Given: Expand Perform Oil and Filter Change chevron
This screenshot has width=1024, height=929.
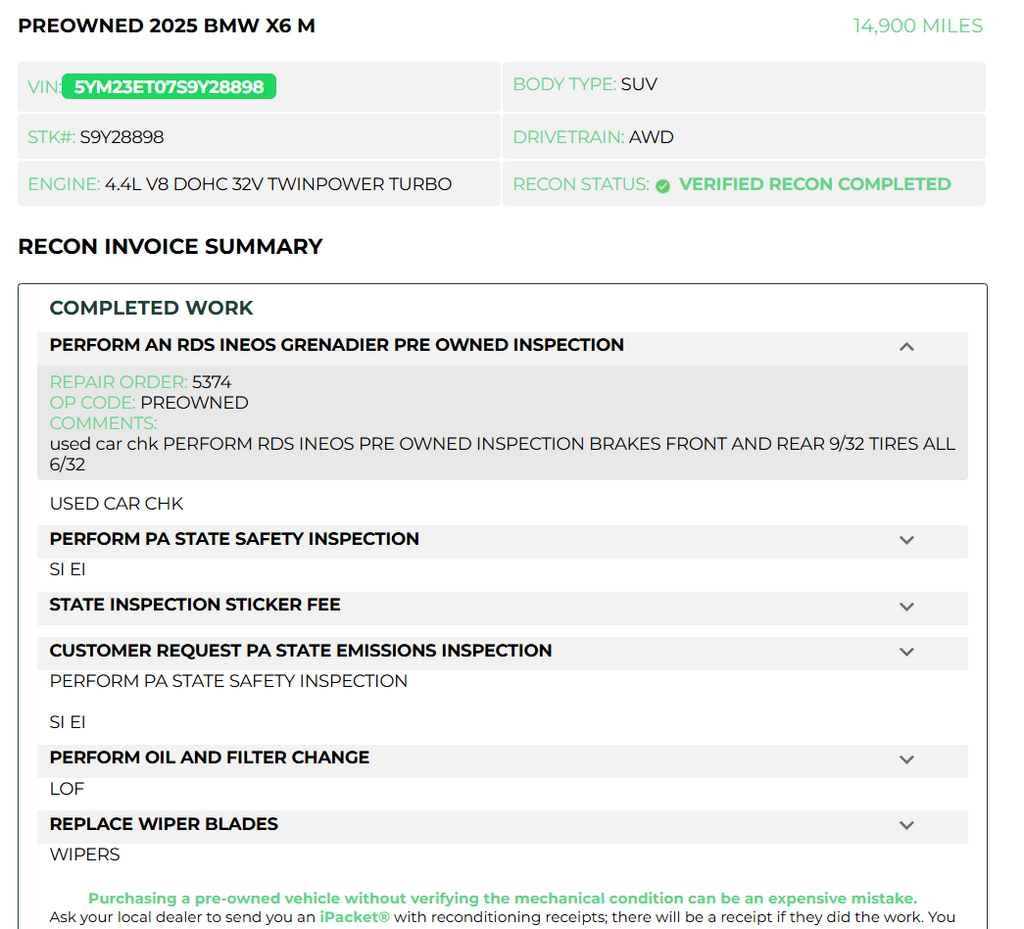Looking at the screenshot, I should (x=906, y=759).
